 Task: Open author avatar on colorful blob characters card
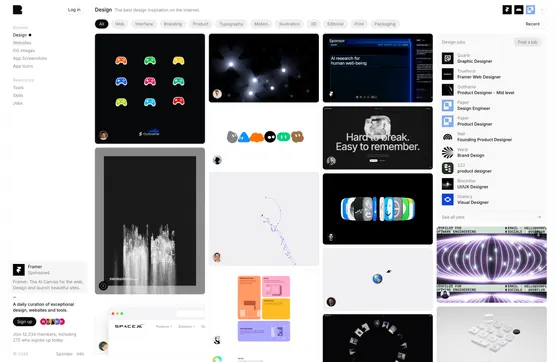(217, 160)
